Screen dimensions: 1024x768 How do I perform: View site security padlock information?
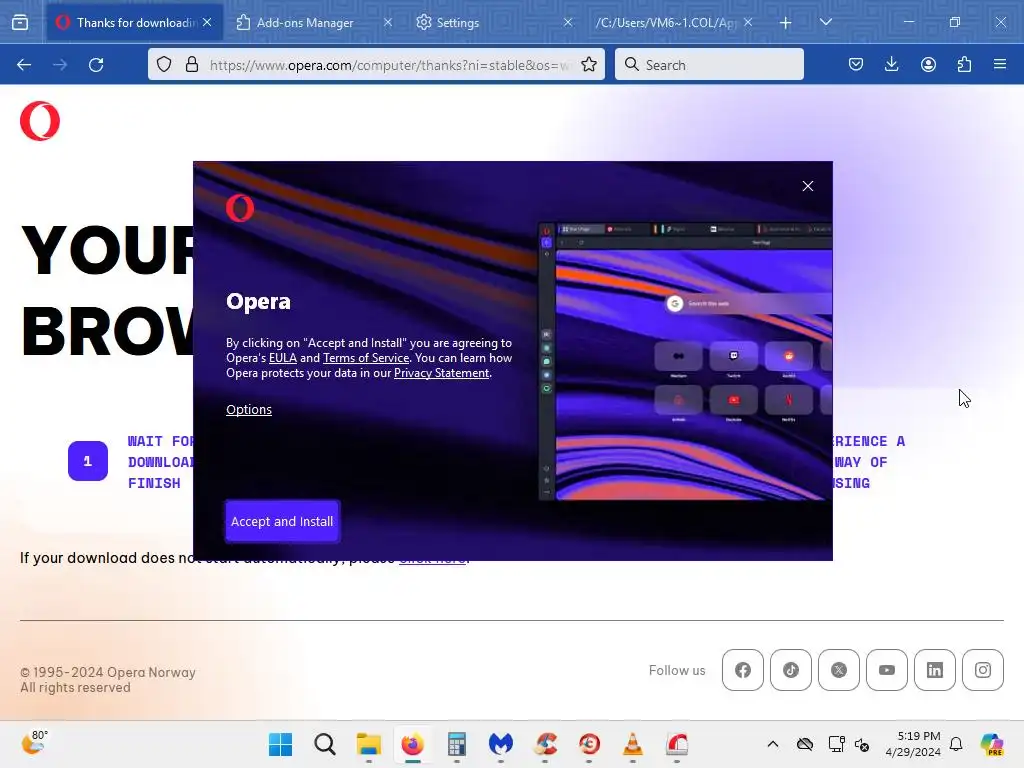[191, 65]
